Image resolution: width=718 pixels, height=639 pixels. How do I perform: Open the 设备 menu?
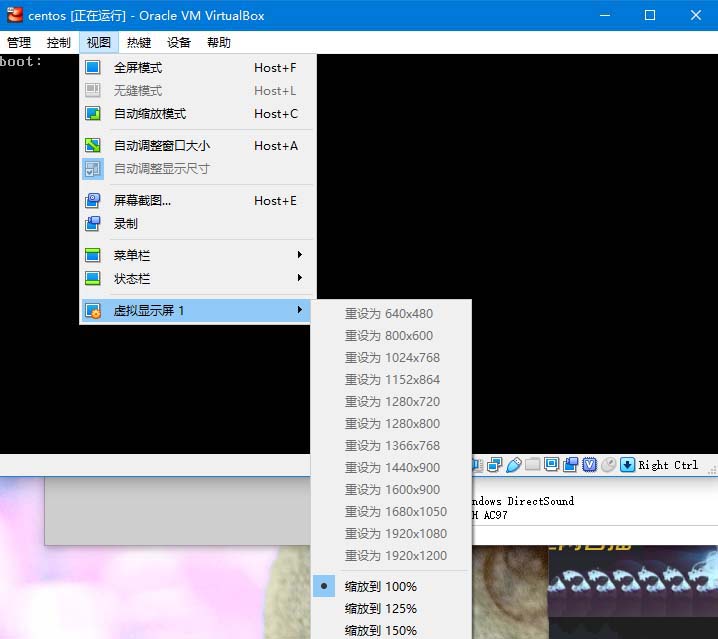(x=179, y=43)
